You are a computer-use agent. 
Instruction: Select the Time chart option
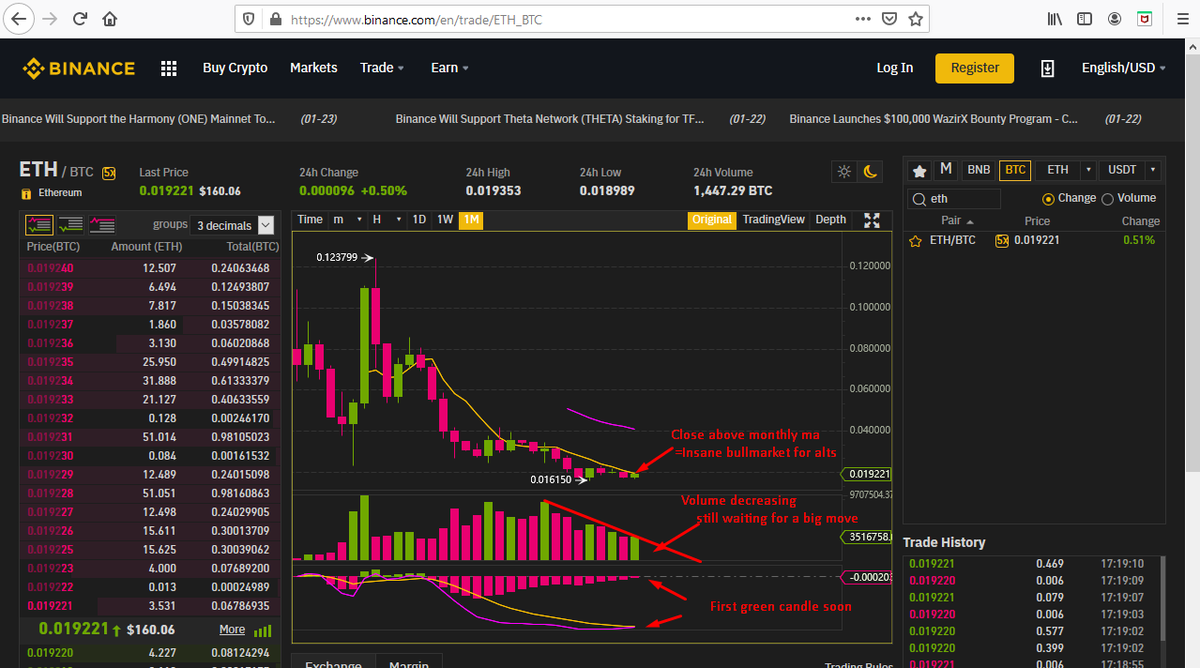coord(311,219)
